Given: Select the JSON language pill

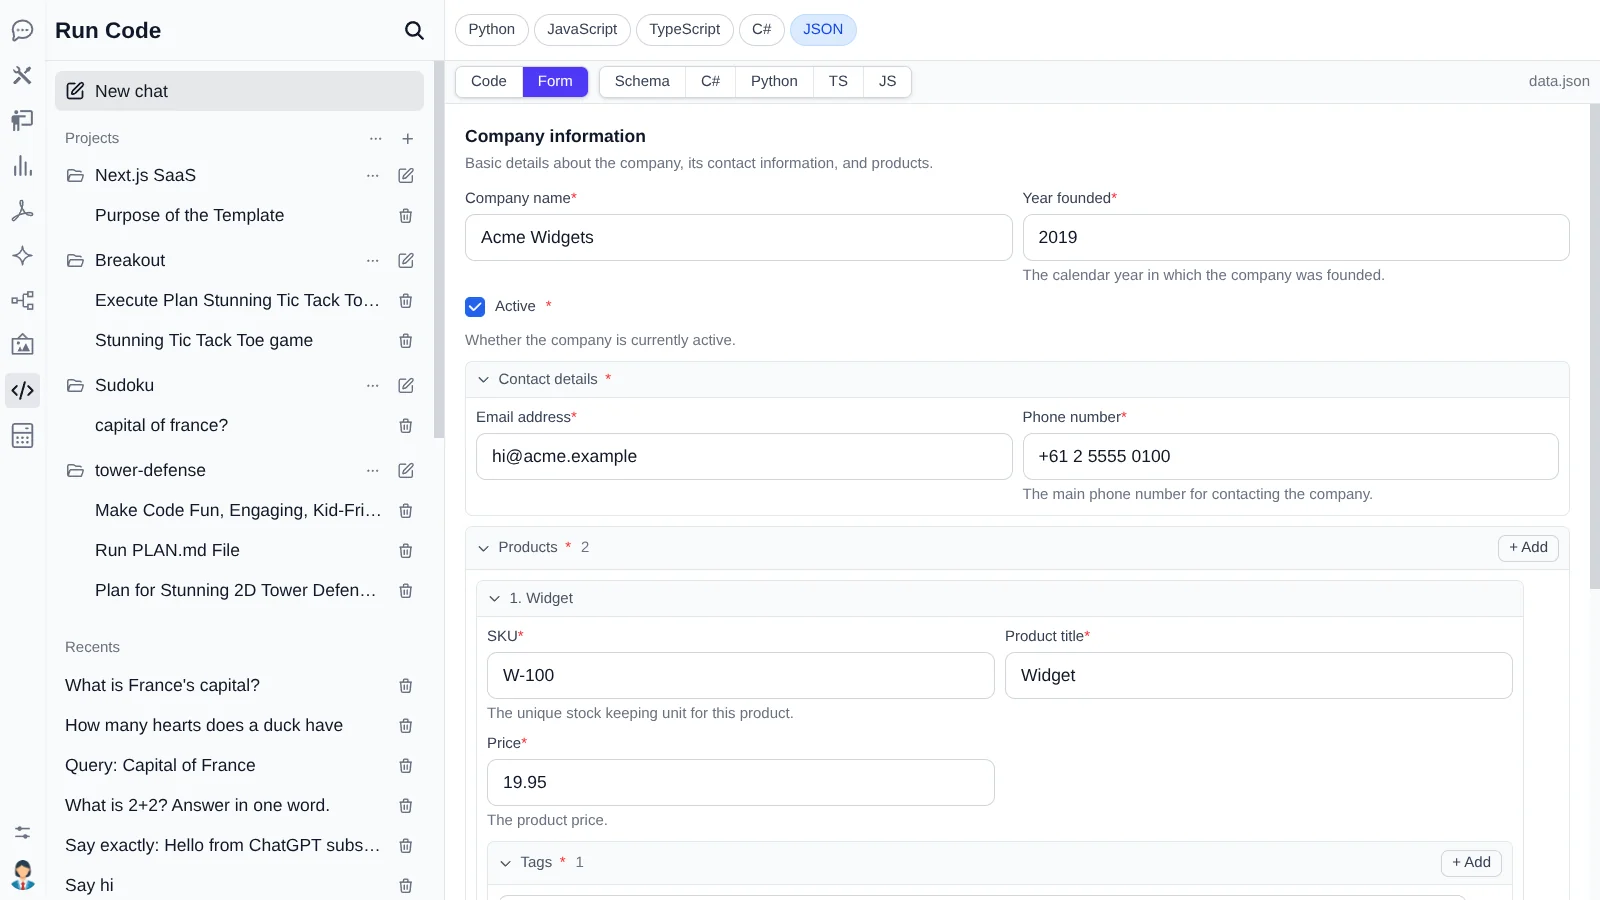Looking at the screenshot, I should click(823, 30).
